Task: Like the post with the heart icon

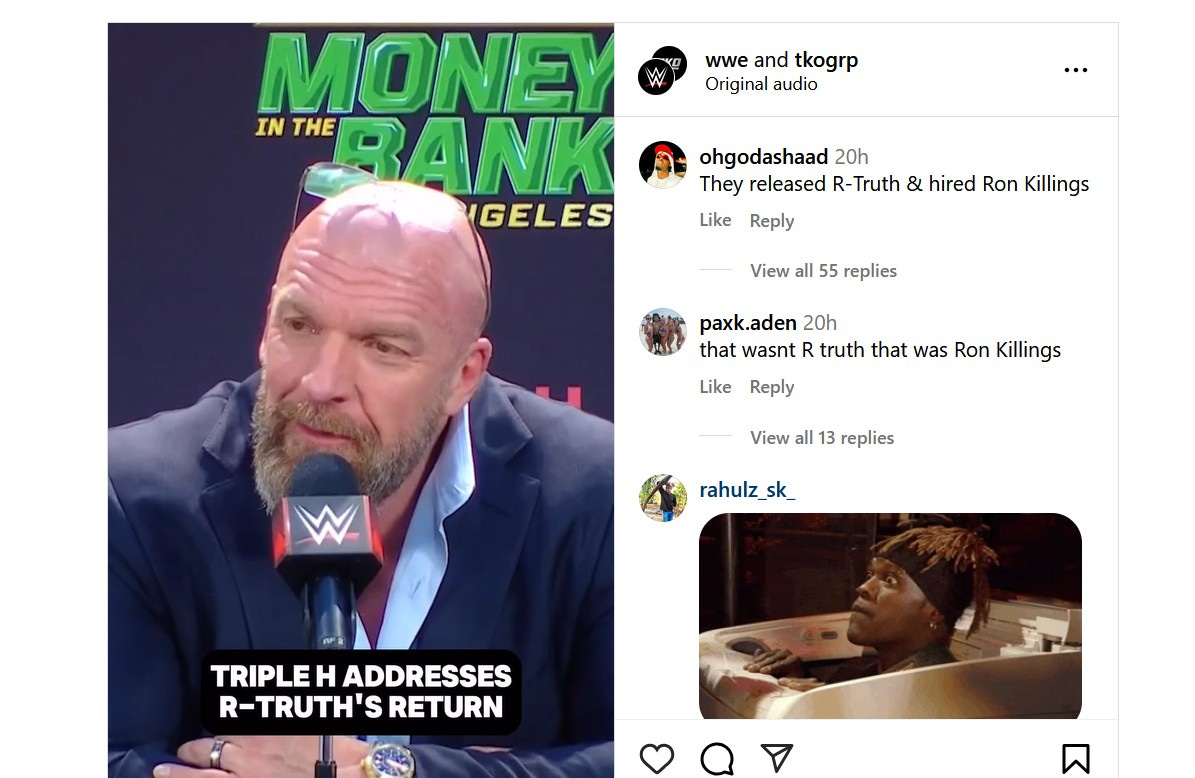Action: [x=656, y=758]
